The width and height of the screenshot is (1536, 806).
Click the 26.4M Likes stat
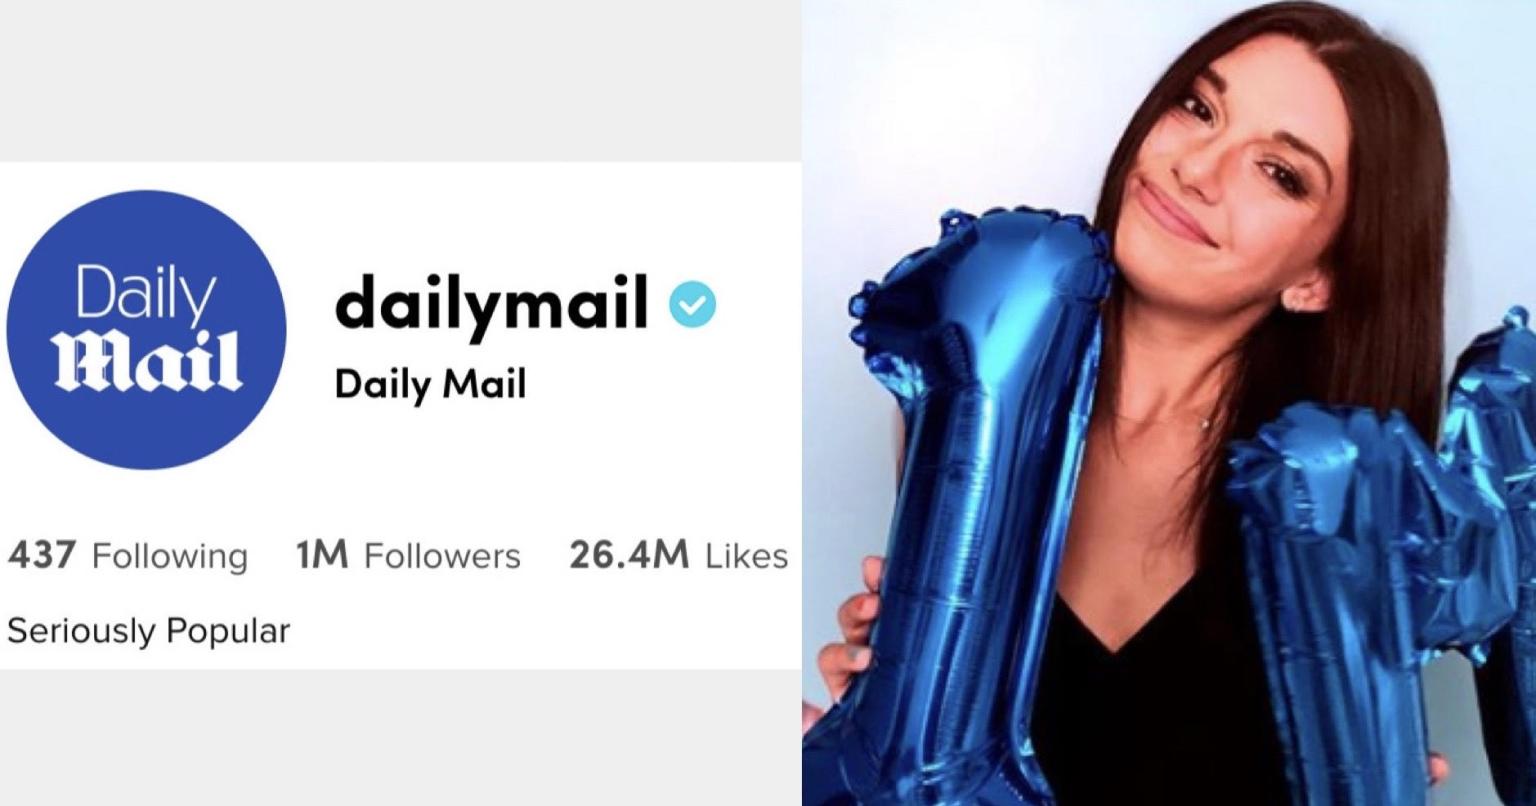pos(678,556)
